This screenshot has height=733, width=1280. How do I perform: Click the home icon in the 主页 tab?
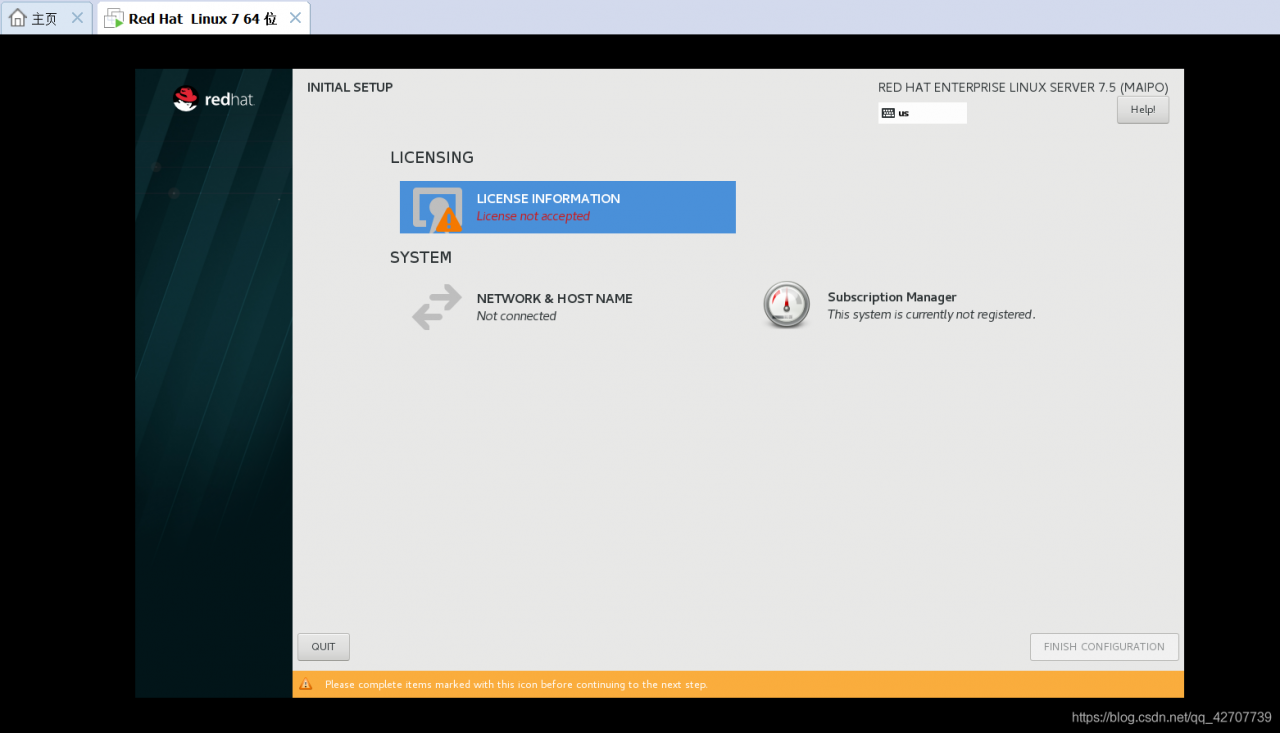click(x=18, y=18)
